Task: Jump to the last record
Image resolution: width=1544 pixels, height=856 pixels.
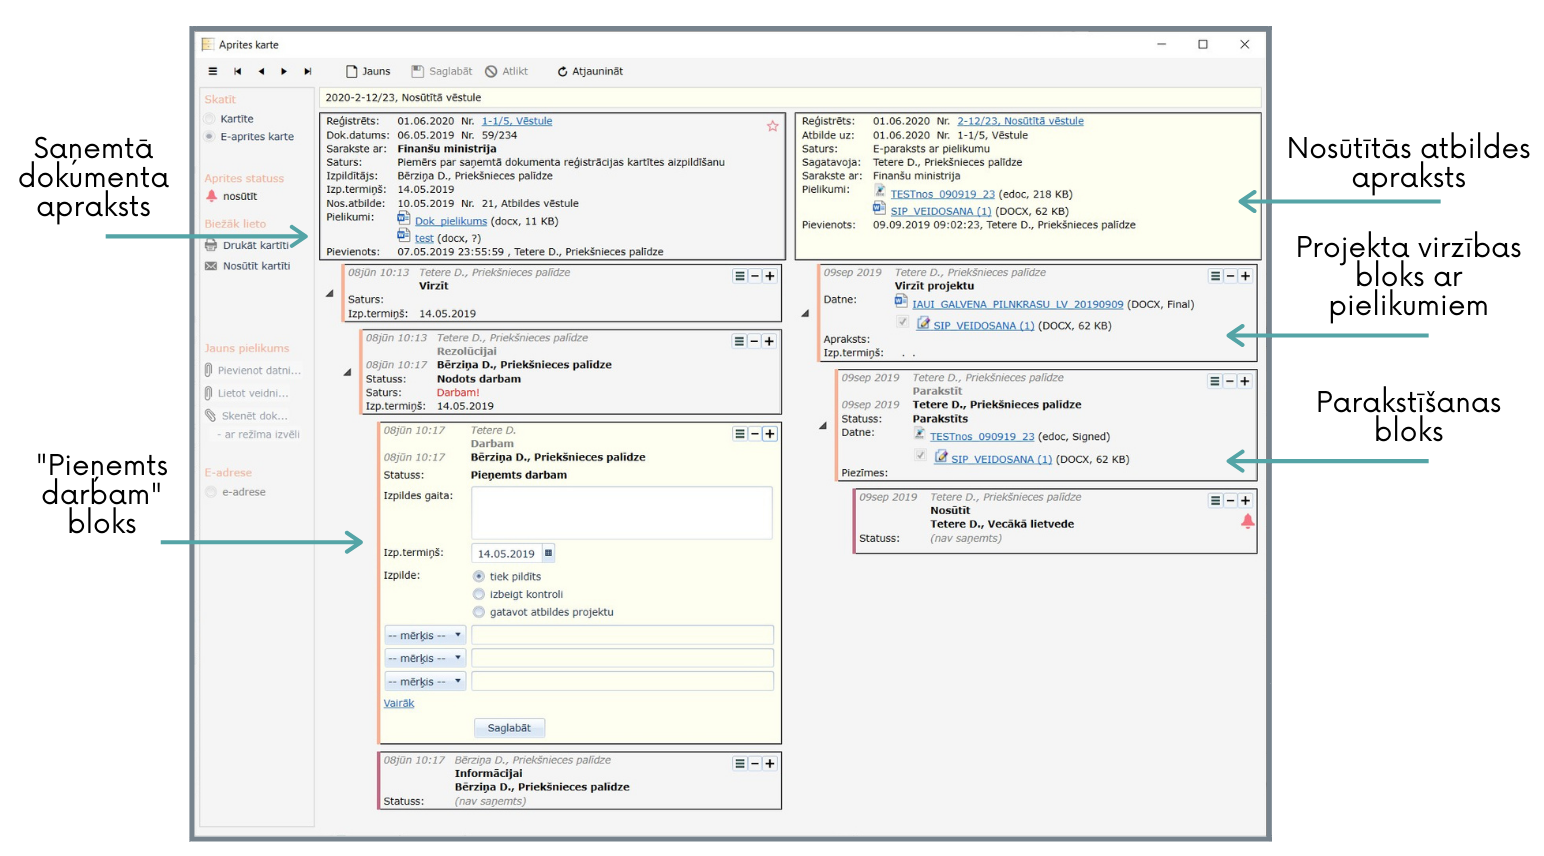Action: coord(308,71)
